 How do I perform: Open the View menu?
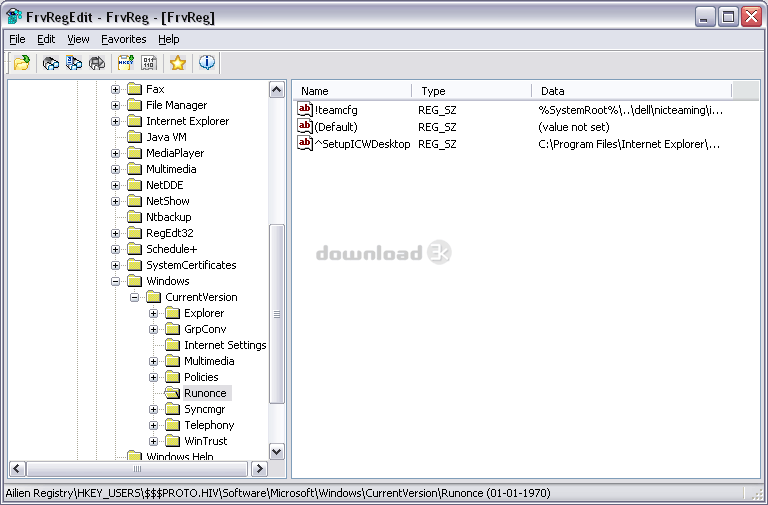click(x=78, y=39)
